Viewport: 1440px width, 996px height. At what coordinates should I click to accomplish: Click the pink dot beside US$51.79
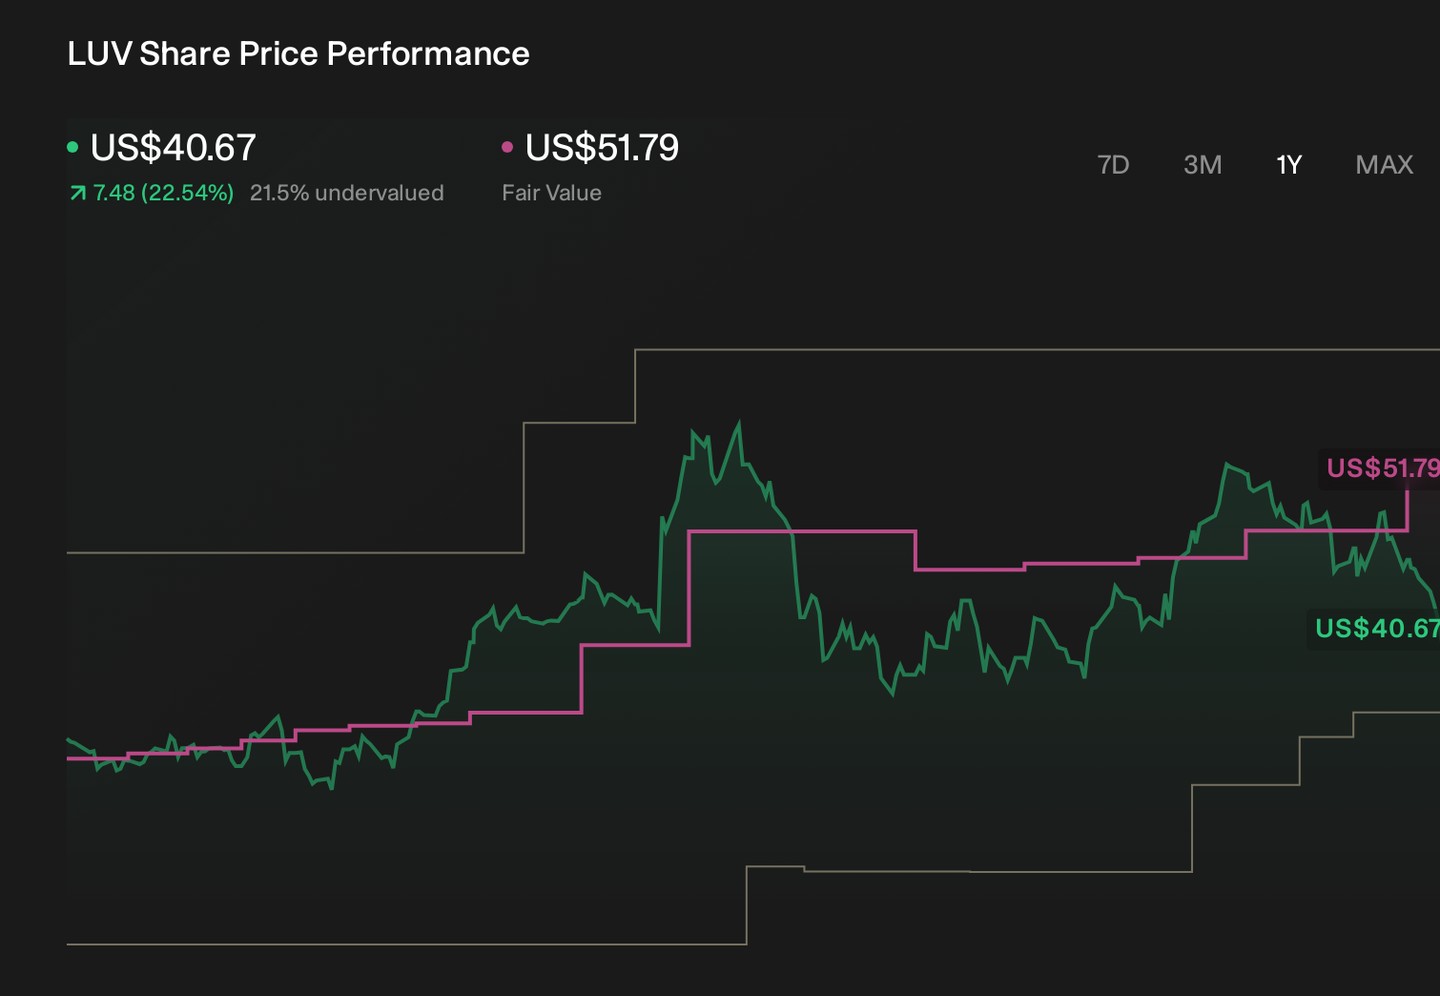pyautogui.click(x=507, y=147)
